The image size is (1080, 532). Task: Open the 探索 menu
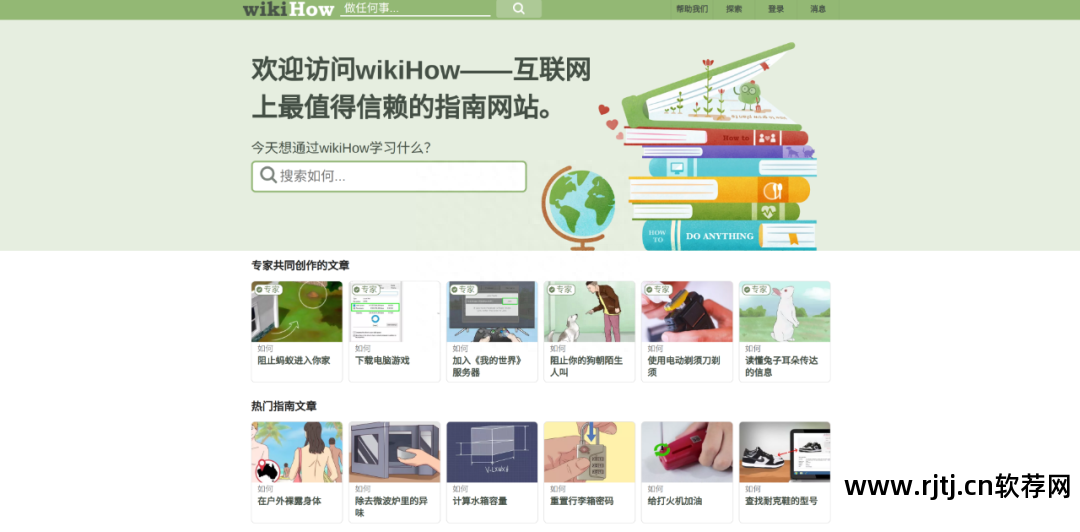coord(734,9)
